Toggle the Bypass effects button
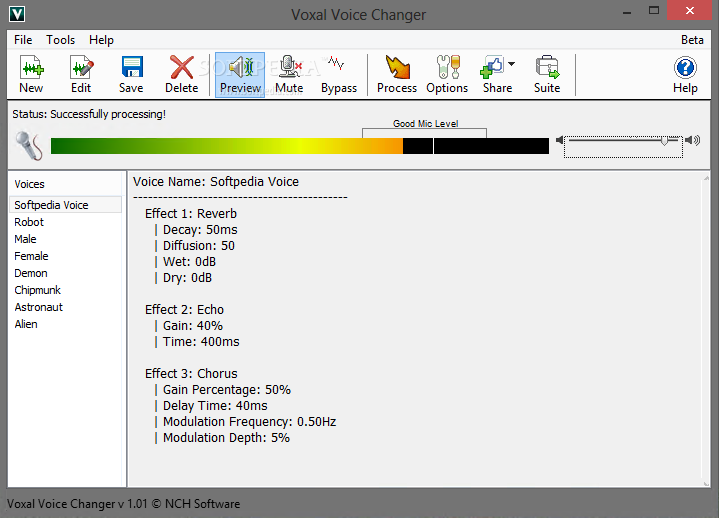Viewport: 719px width, 518px height. (x=339, y=74)
